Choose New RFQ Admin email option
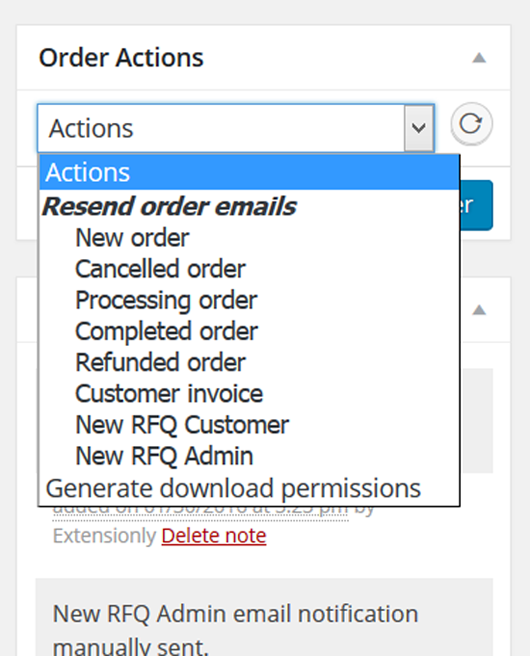This screenshot has width=530, height=656. pyautogui.click(x=164, y=456)
